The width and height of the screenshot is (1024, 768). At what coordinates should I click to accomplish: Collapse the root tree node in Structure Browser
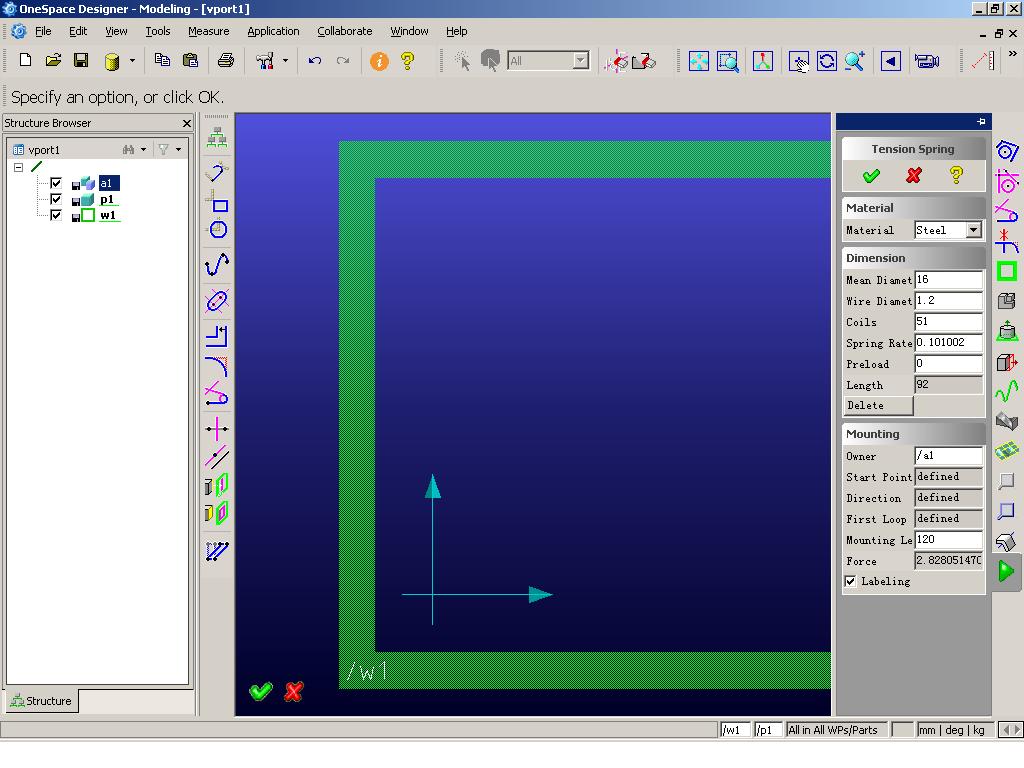(x=18, y=167)
